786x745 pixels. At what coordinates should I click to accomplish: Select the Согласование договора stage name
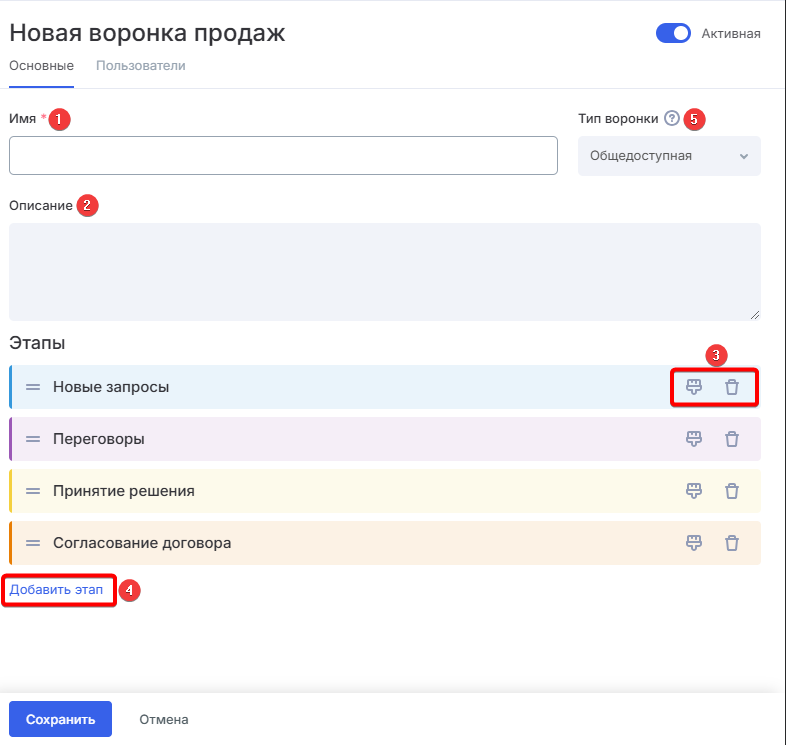click(x=142, y=543)
